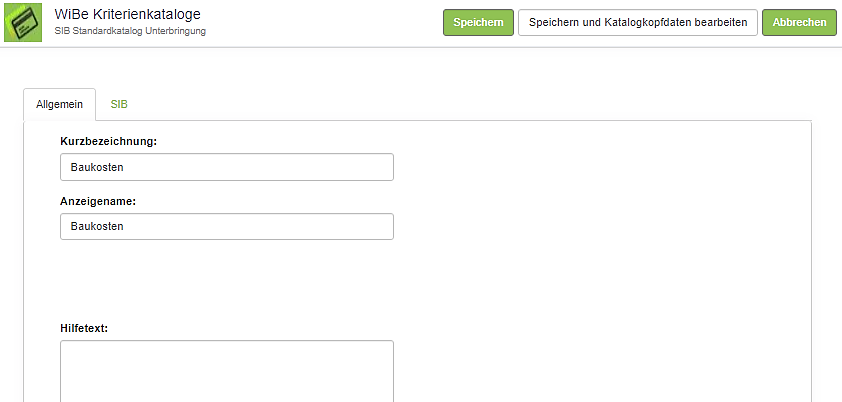The height and width of the screenshot is (402, 842).
Task: Click the Kurzbezeichnung label
Action: click(x=108, y=141)
